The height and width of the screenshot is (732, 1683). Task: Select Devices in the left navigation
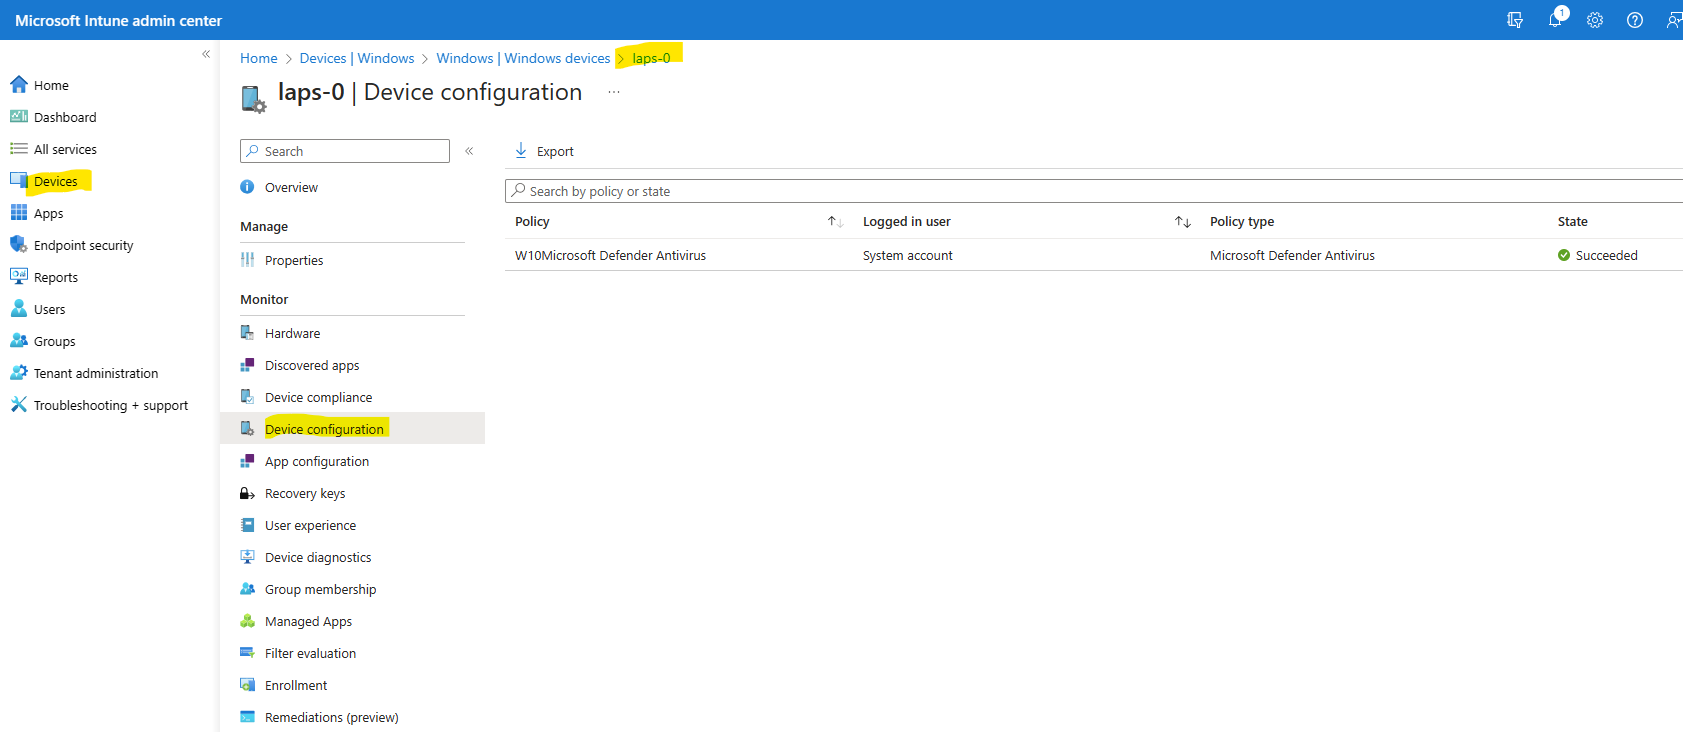55,182
